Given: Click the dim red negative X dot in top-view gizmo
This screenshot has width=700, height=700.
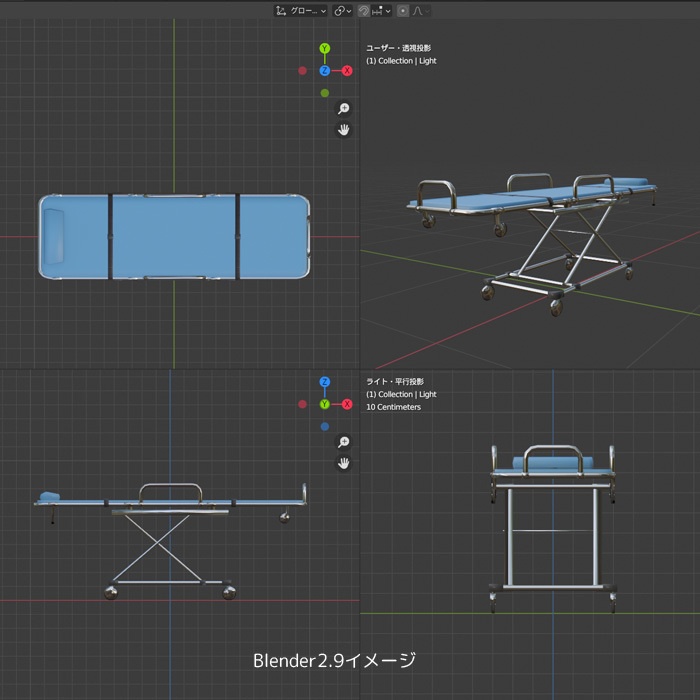Looking at the screenshot, I should pyautogui.click(x=302, y=71).
